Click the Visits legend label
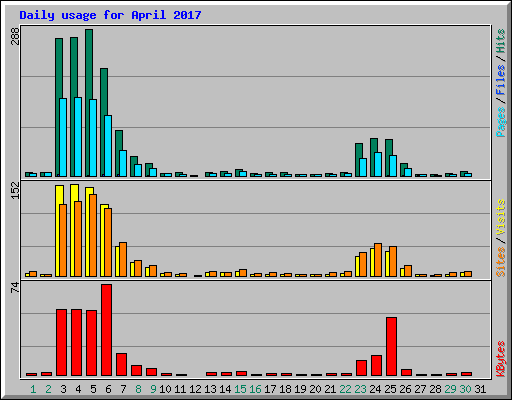The height and width of the screenshot is (400, 512). [500, 218]
